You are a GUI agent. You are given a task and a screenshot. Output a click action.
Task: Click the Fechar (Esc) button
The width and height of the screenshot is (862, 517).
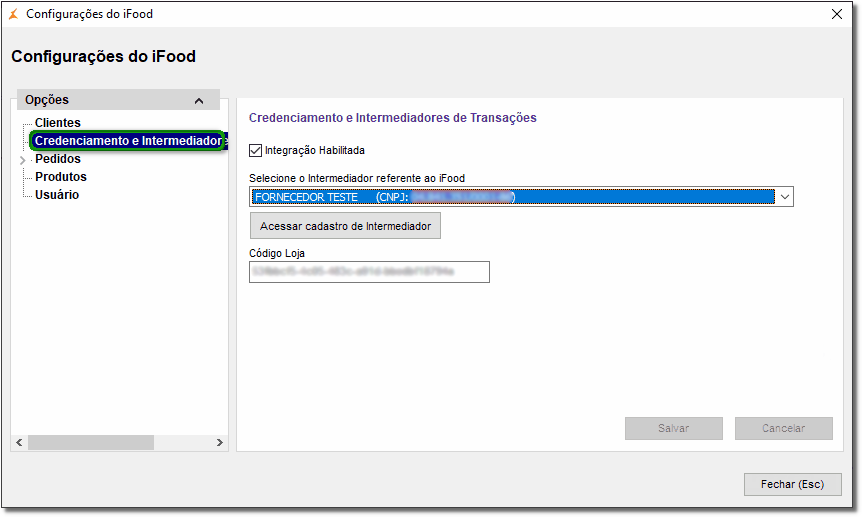[792, 485]
